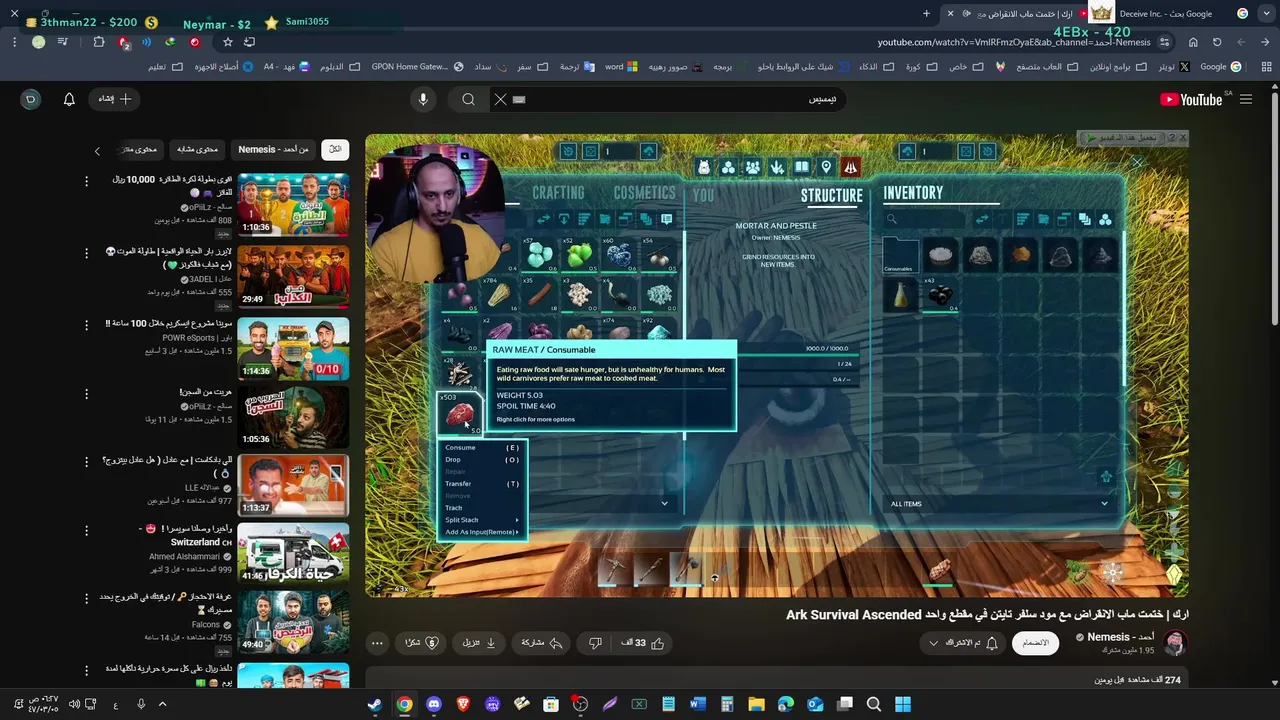
Task: Open Discord from the taskbar
Action: (433, 704)
